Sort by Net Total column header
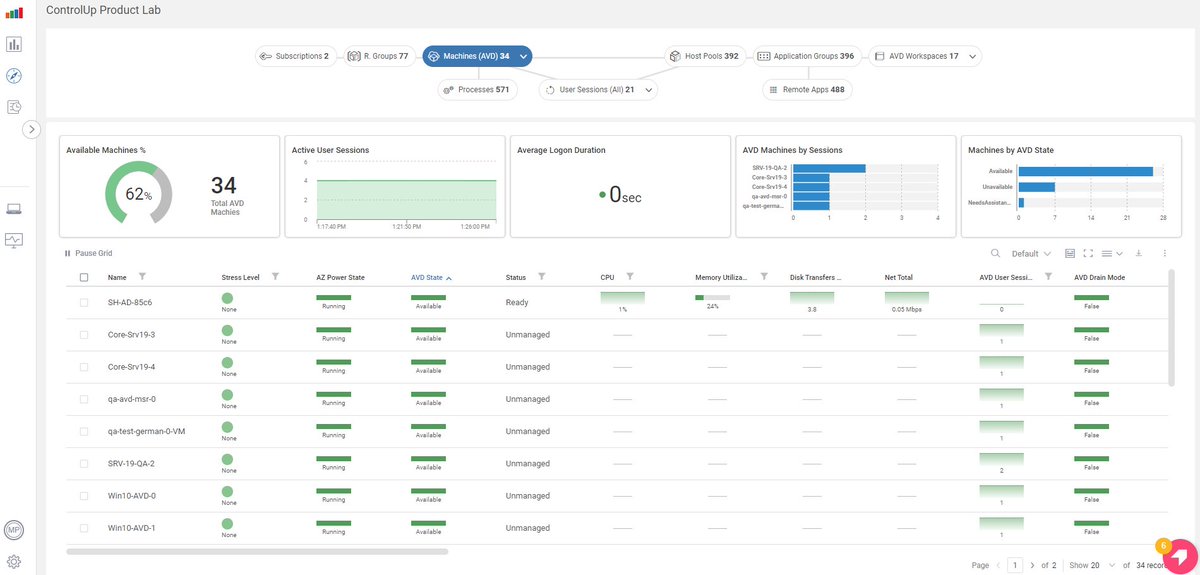The image size is (1200, 575). click(x=898, y=277)
